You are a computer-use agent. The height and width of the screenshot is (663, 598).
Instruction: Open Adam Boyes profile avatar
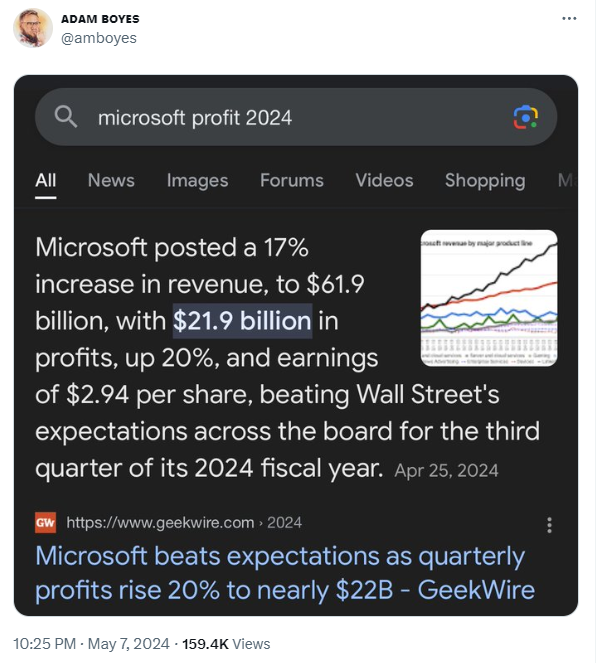pos(33,28)
